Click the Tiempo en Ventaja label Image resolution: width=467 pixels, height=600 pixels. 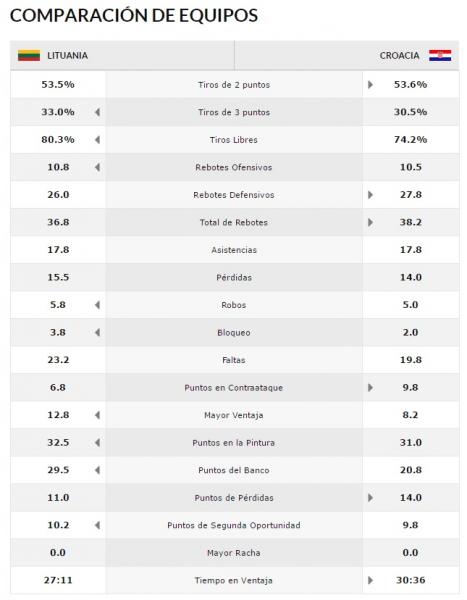pyautogui.click(x=234, y=580)
